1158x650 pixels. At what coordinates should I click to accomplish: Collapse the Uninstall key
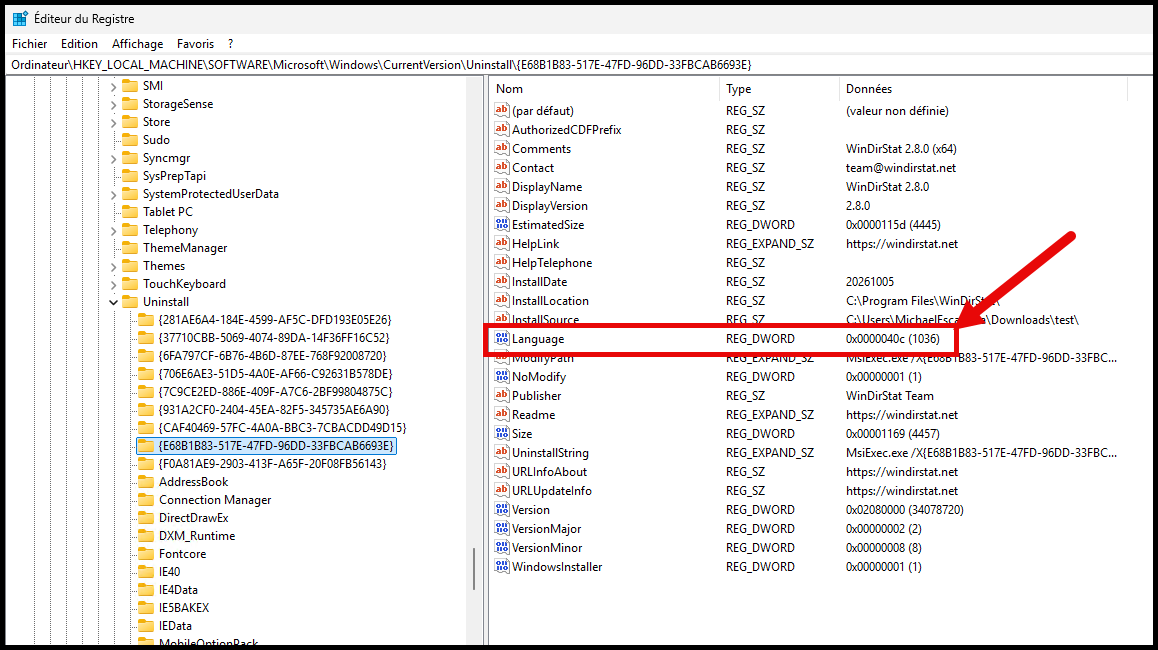click(114, 302)
